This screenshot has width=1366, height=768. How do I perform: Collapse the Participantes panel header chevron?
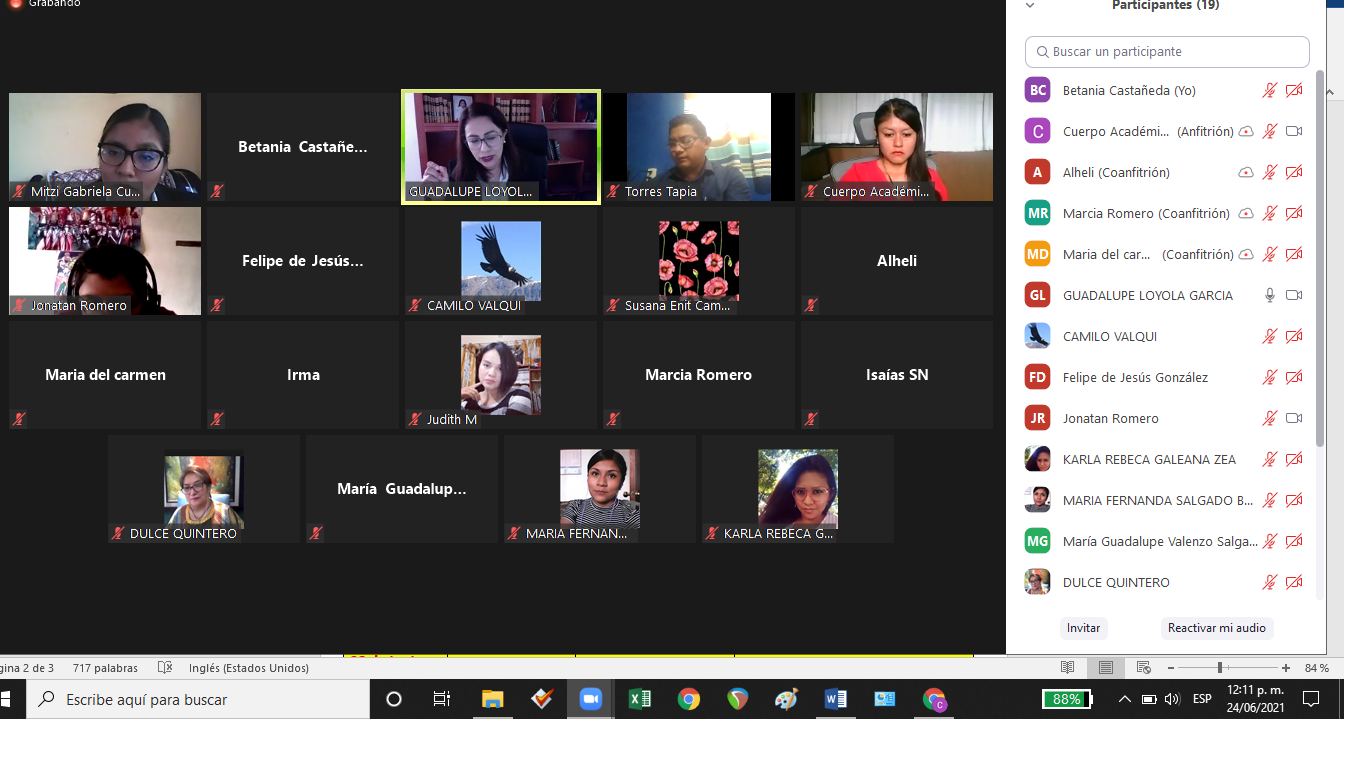pos(1030,6)
